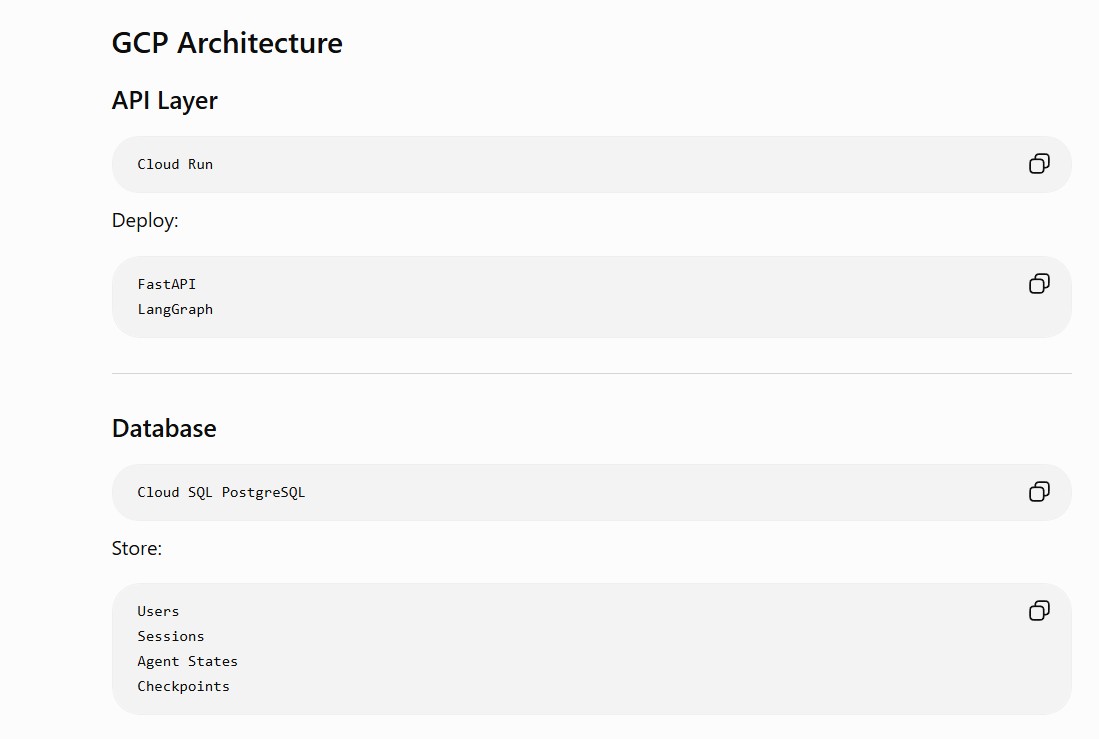Select the Cloud Run code text
1099x739 pixels.
coord(175,164)
